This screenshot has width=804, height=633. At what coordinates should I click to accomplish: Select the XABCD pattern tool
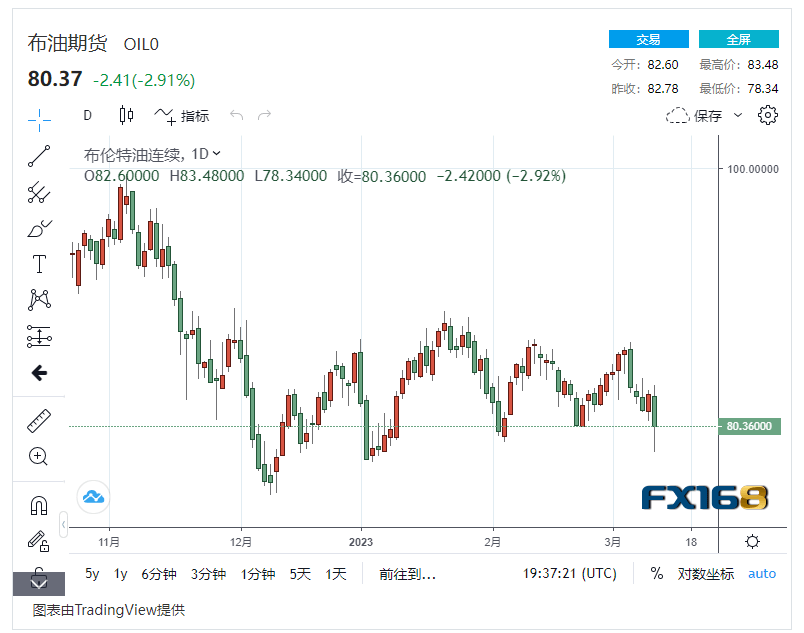pos(39,299)
